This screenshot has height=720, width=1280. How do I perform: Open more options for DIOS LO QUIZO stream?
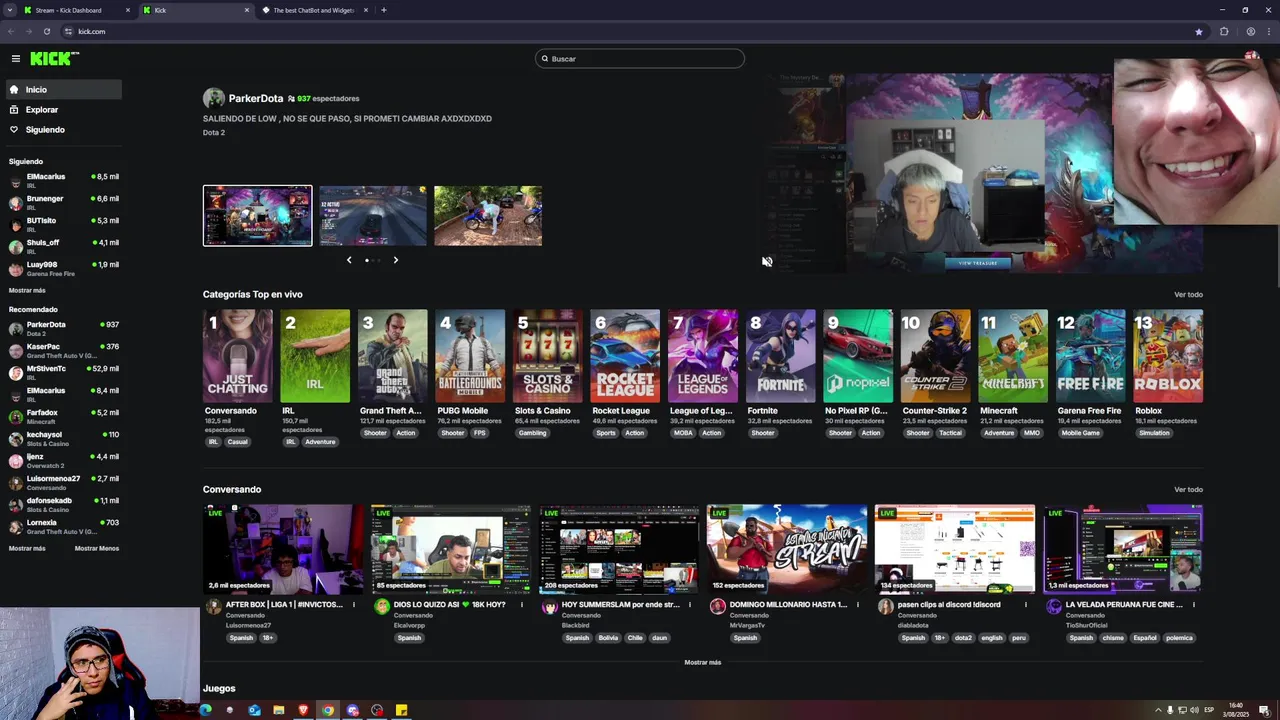(x=521, y=605)
